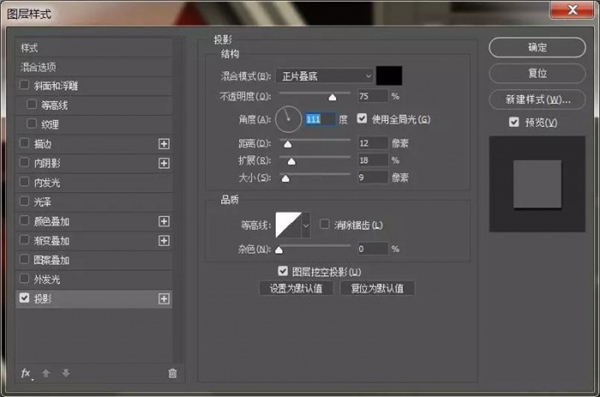Viewport: 600px width, 397px height.
Task: Enable the 消除锯齿 checkbox
Action: 324,224
